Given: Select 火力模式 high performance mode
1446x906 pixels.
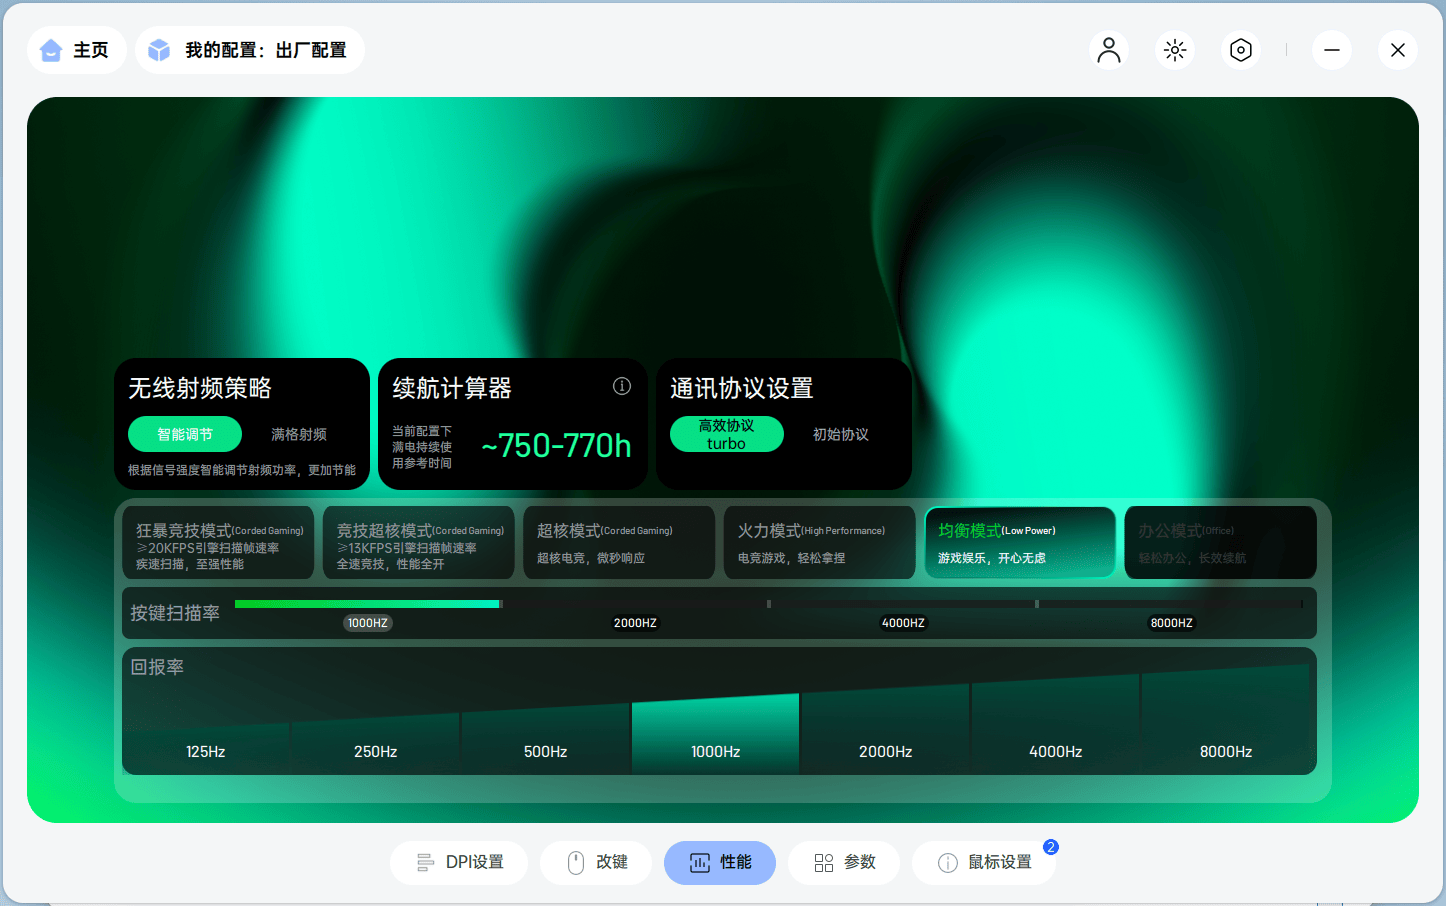Looking at the screenshot, I should pos(819,542).
